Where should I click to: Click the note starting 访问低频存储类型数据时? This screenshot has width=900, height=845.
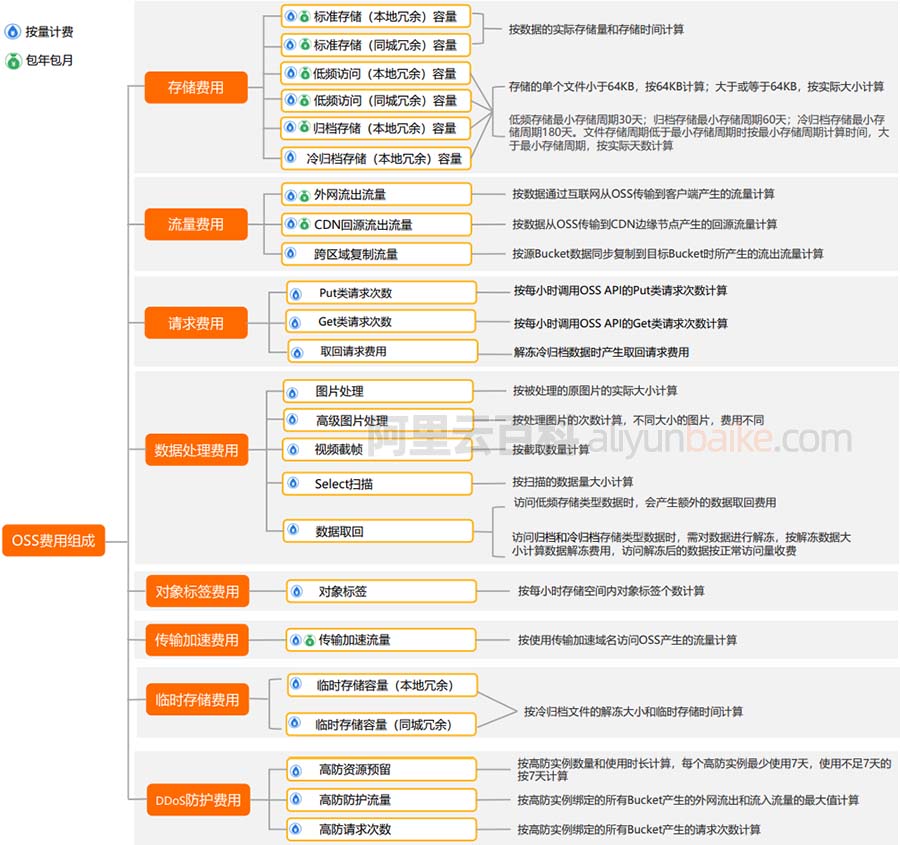[x=645, y=502]
